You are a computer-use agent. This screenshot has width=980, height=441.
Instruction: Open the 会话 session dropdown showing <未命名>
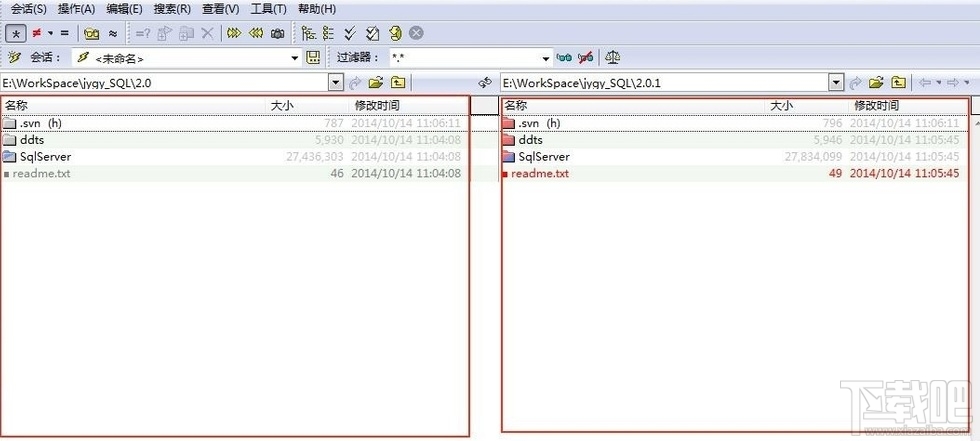pyautogui.click(x=187, y=58)
